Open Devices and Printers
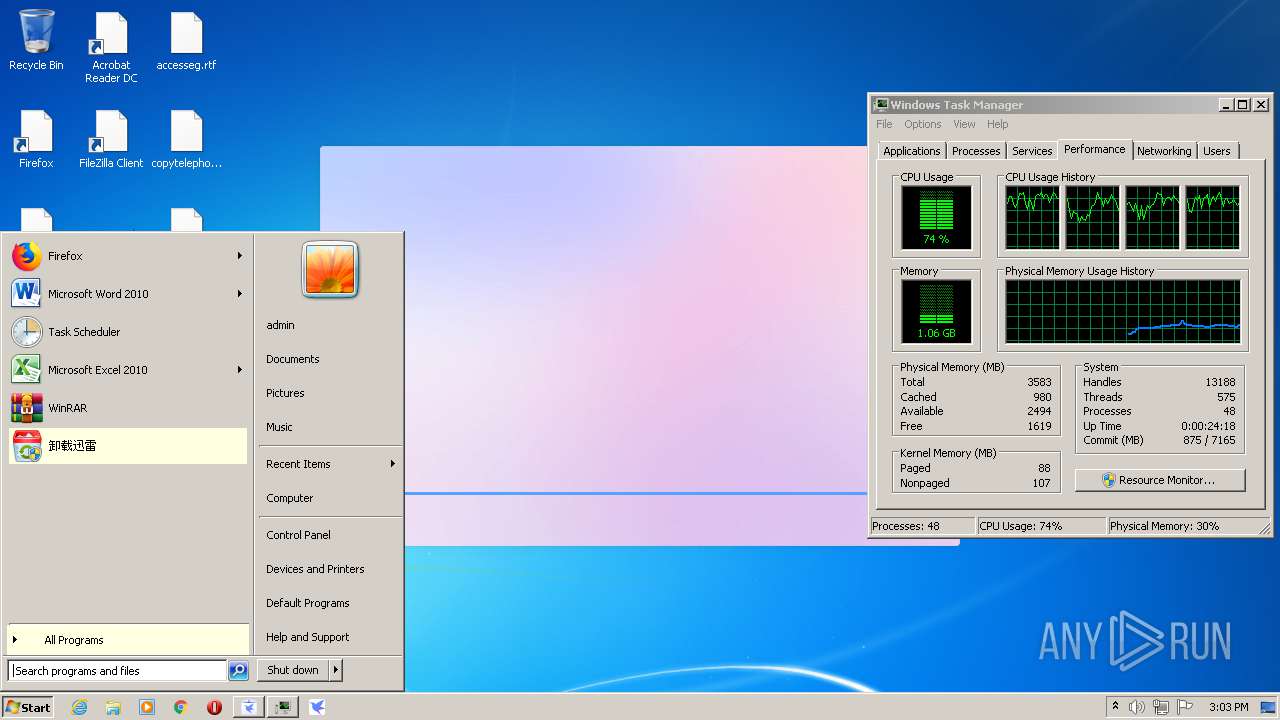 [x=330, y=569]
